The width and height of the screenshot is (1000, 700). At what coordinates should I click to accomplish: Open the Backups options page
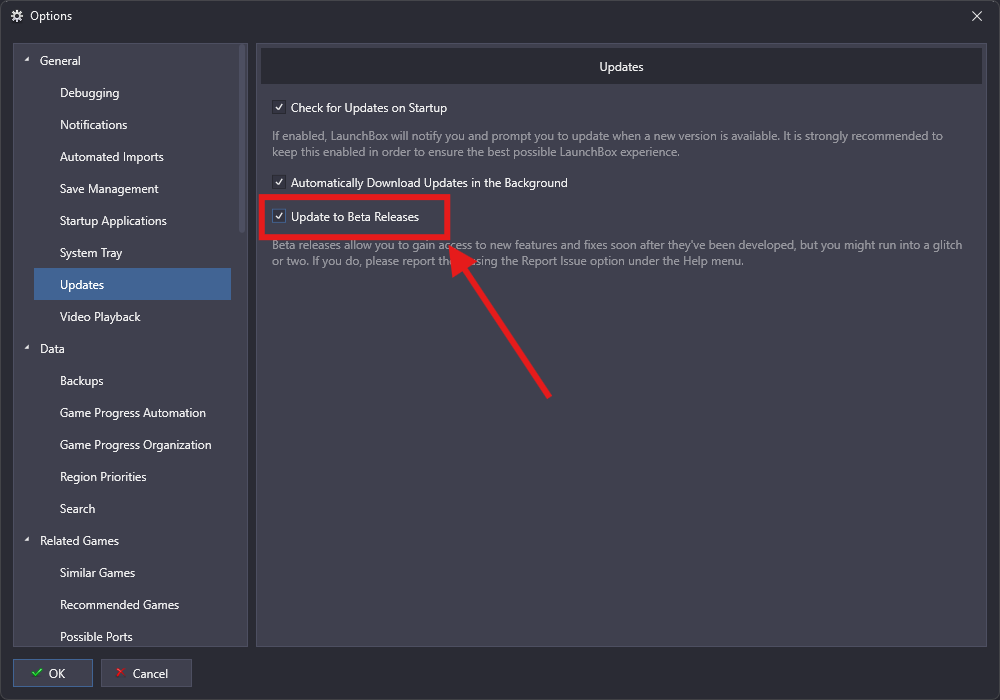tap(82, 381)
